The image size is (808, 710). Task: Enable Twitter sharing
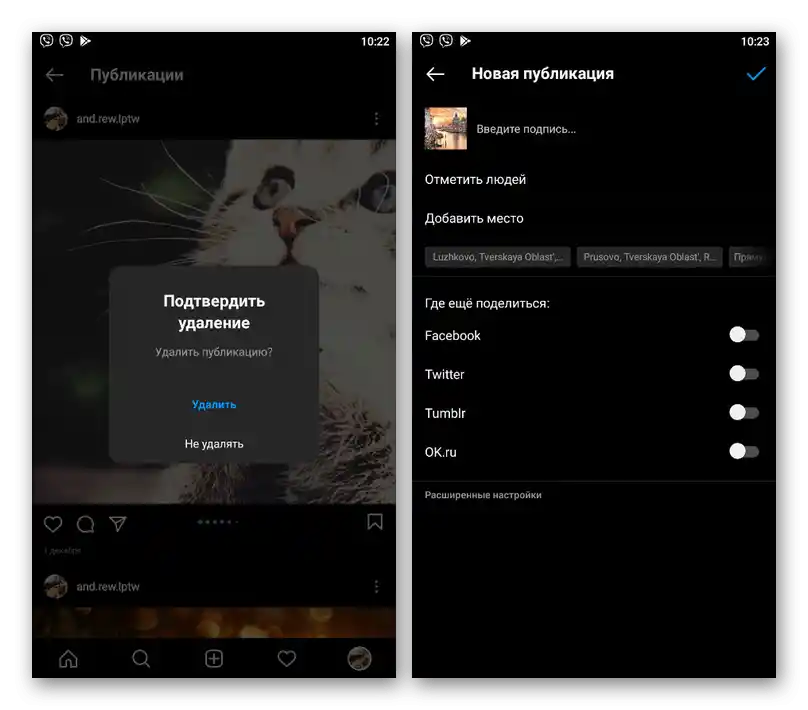(744, 373)
